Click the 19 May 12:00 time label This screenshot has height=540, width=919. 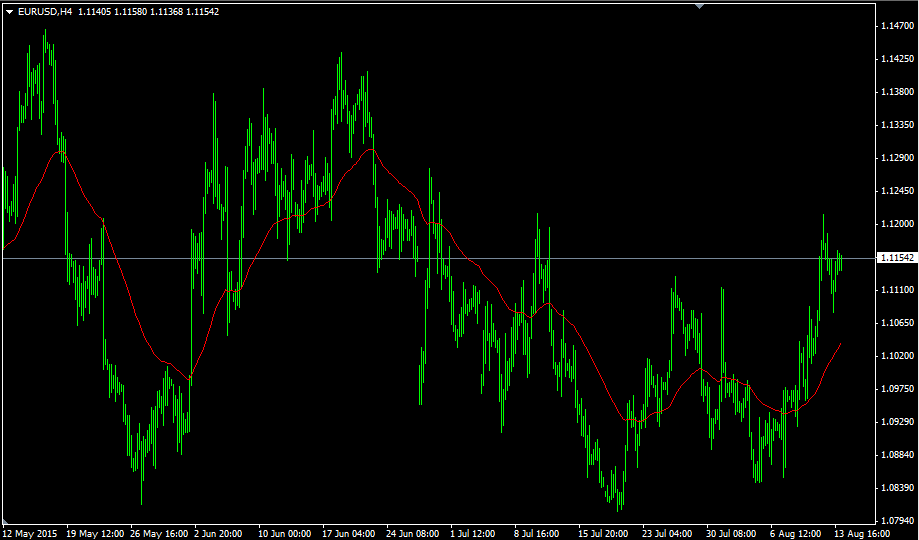point(96,534)
